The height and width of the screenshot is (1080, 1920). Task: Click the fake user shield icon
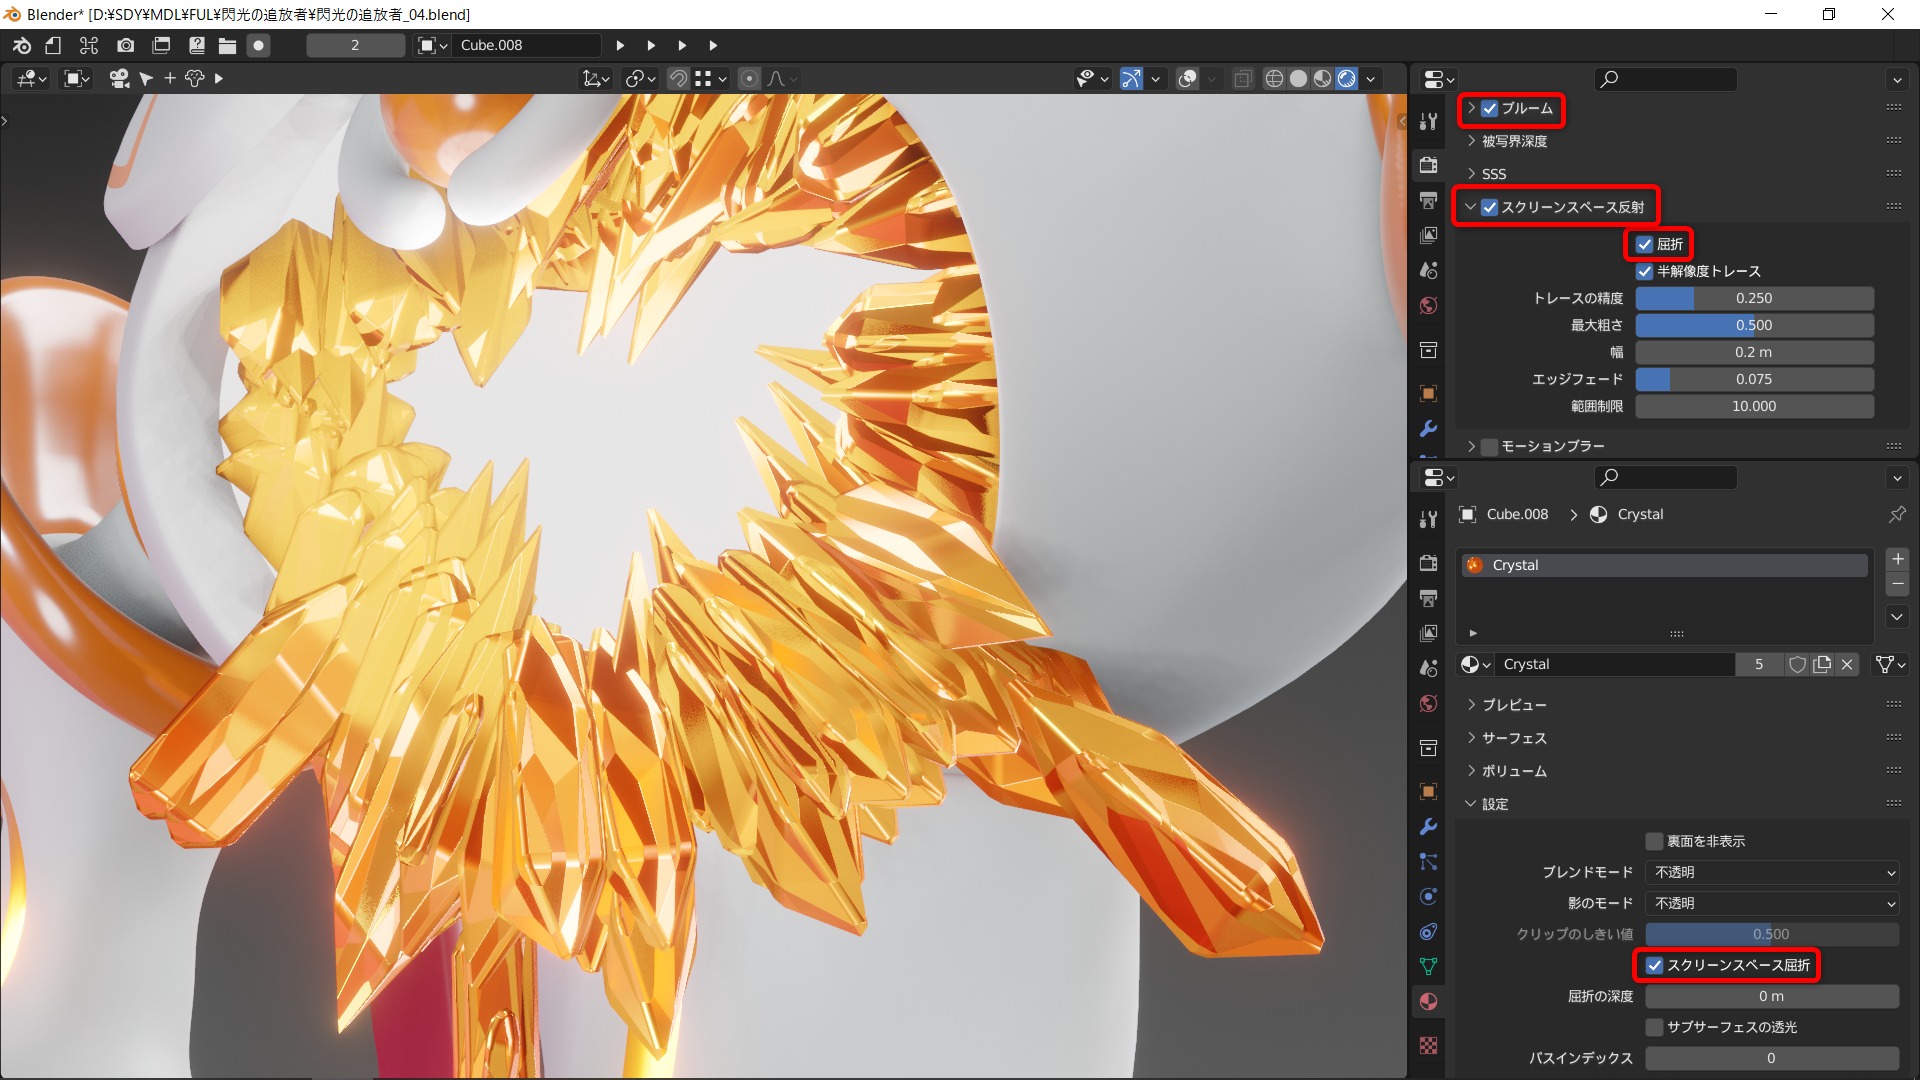pos(1797,664)
